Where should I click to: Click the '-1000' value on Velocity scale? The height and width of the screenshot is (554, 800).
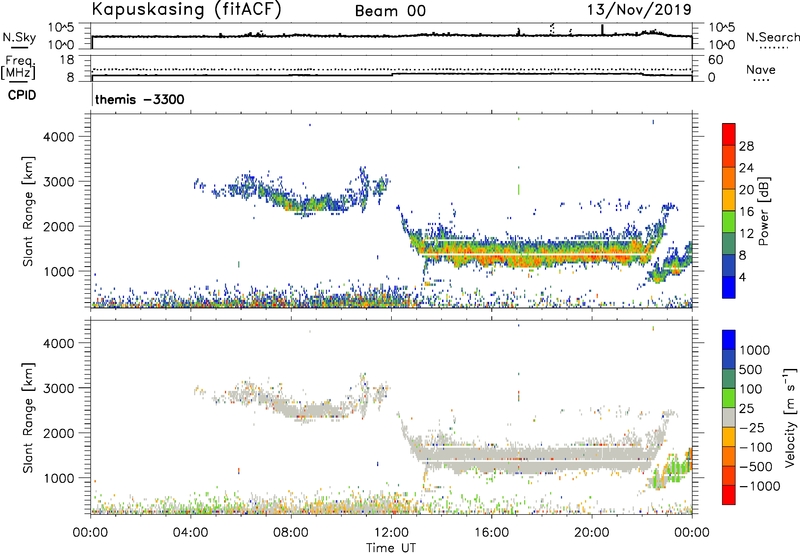click(759, 486)
